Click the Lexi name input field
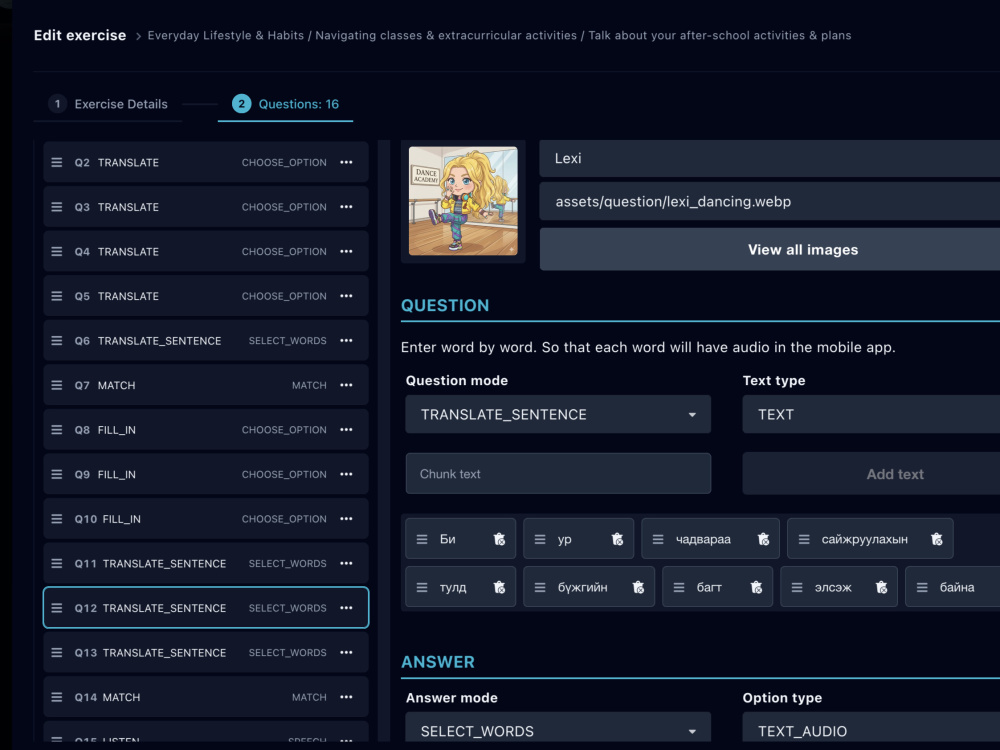 [x=770, y=158]
